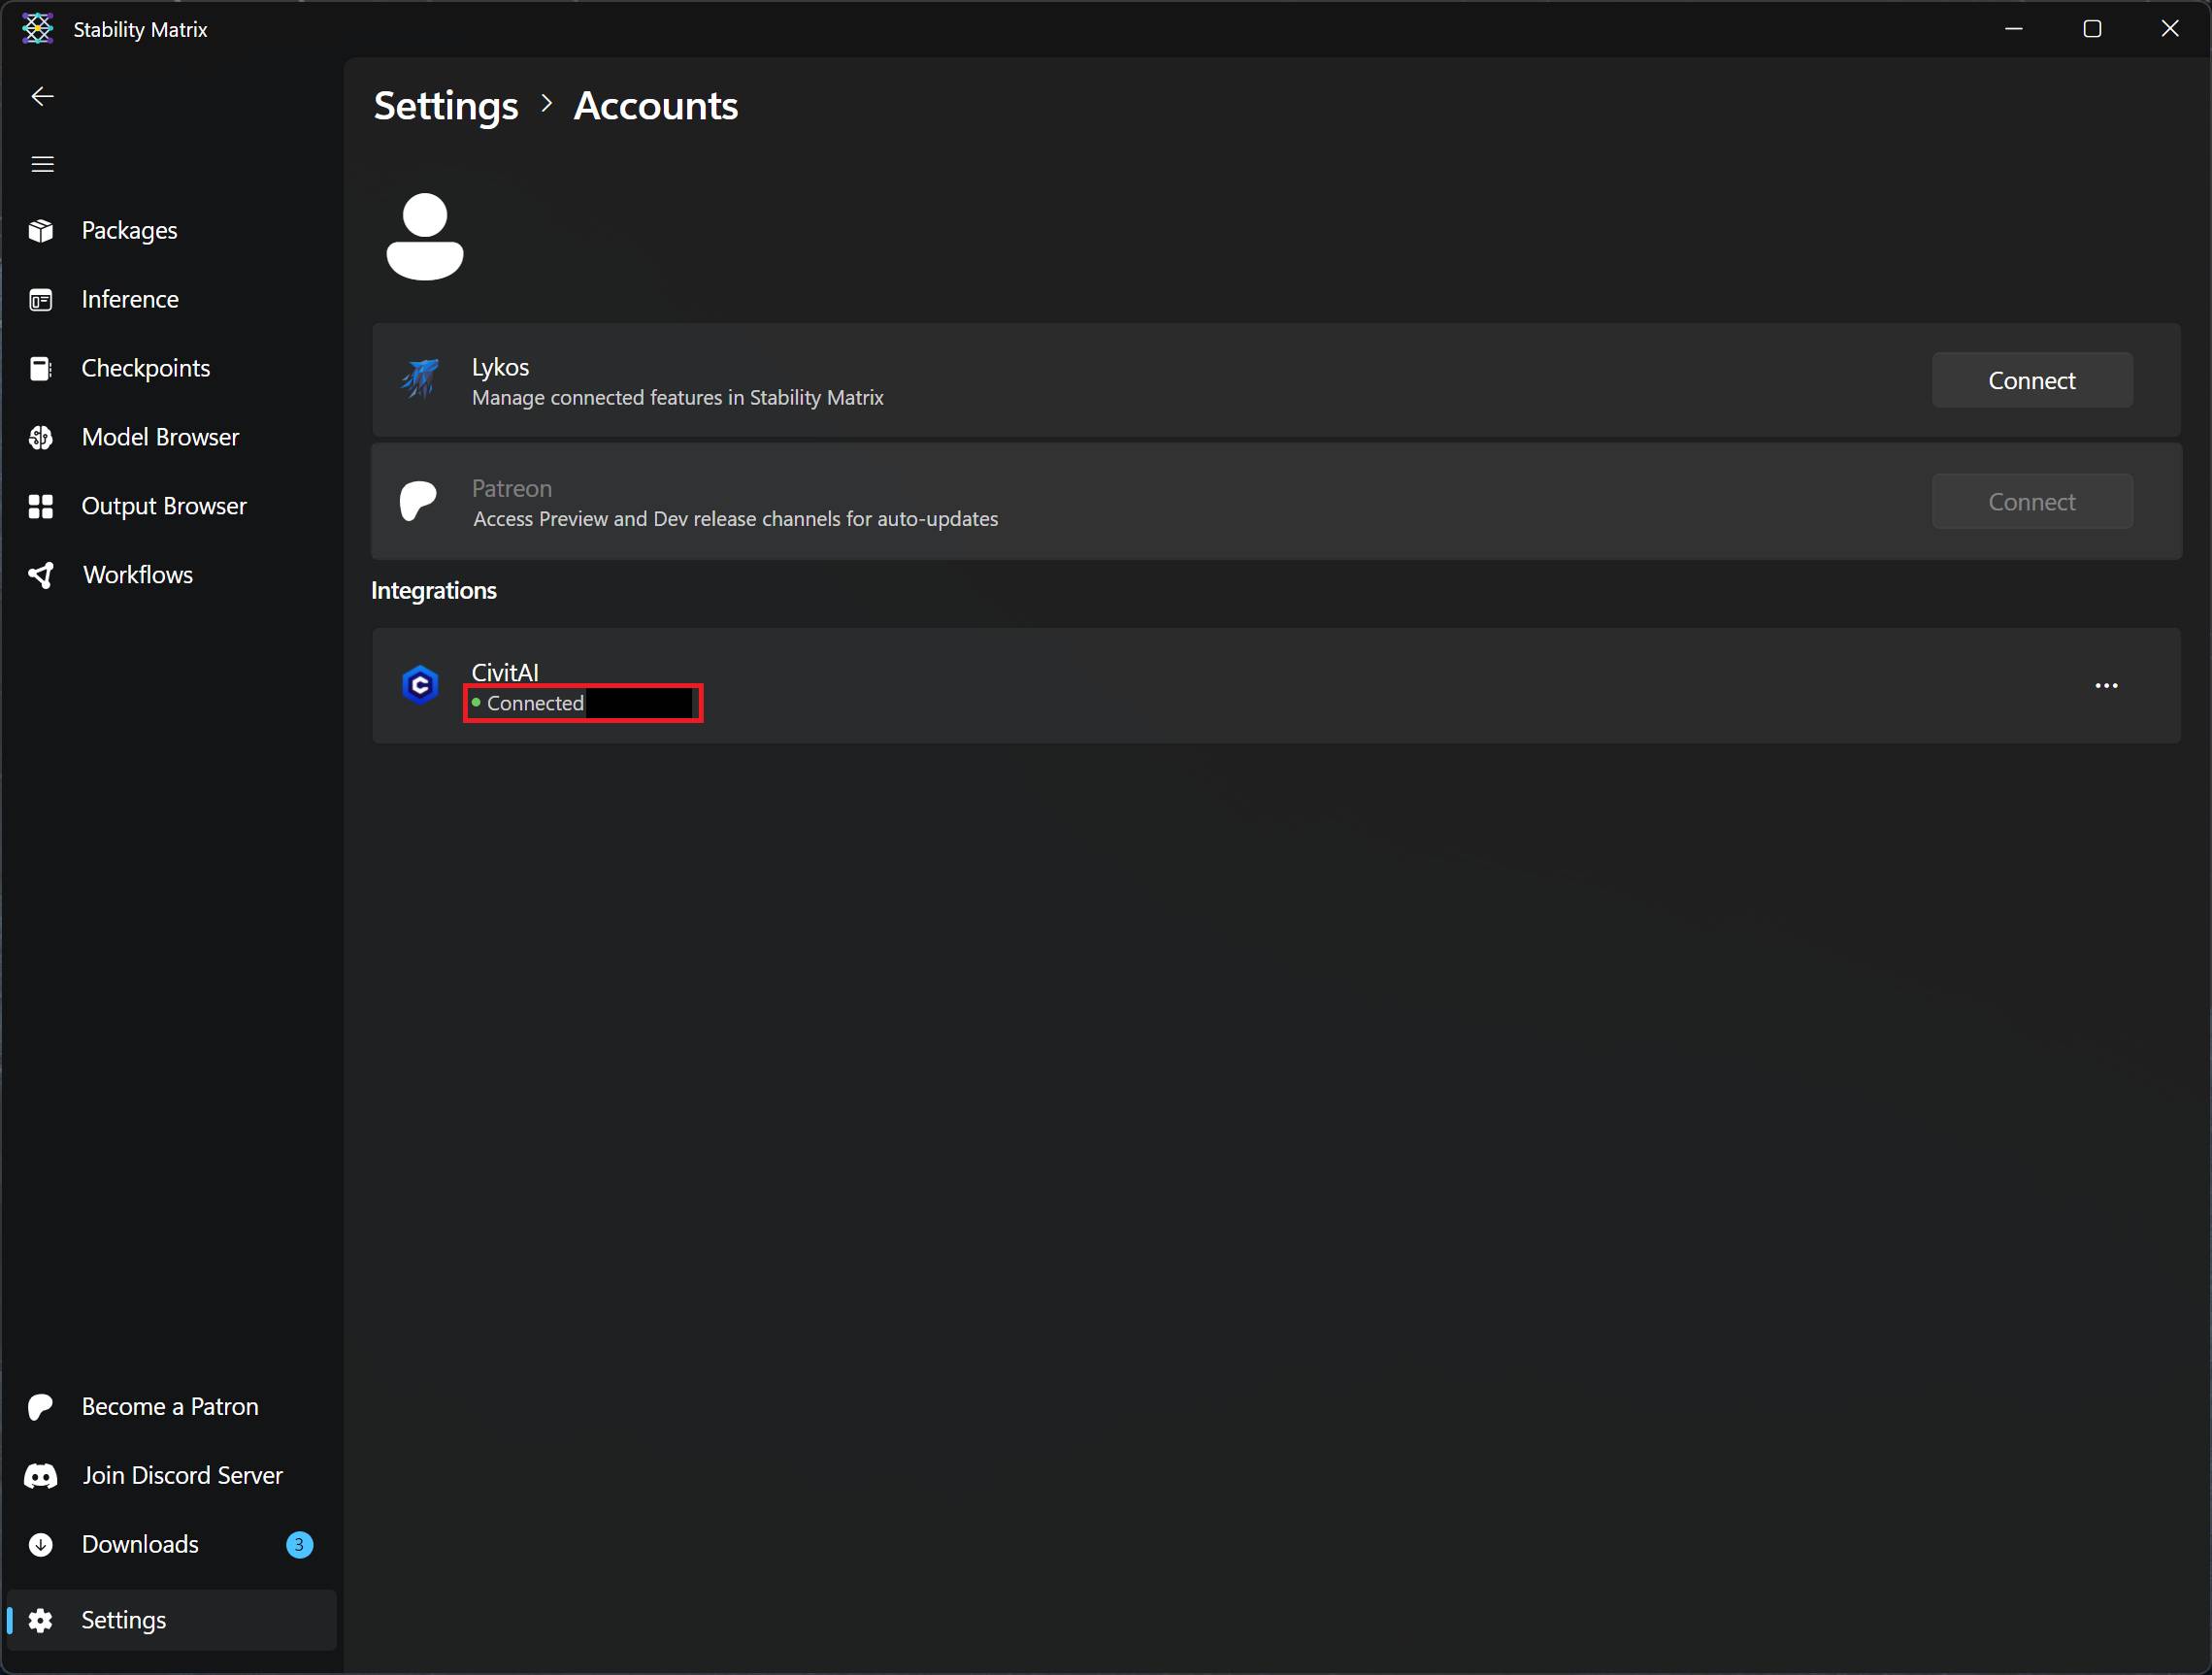Click the Downloads count badge
Screen dimensions: 2212x1675
click(x=299, y=1545)
